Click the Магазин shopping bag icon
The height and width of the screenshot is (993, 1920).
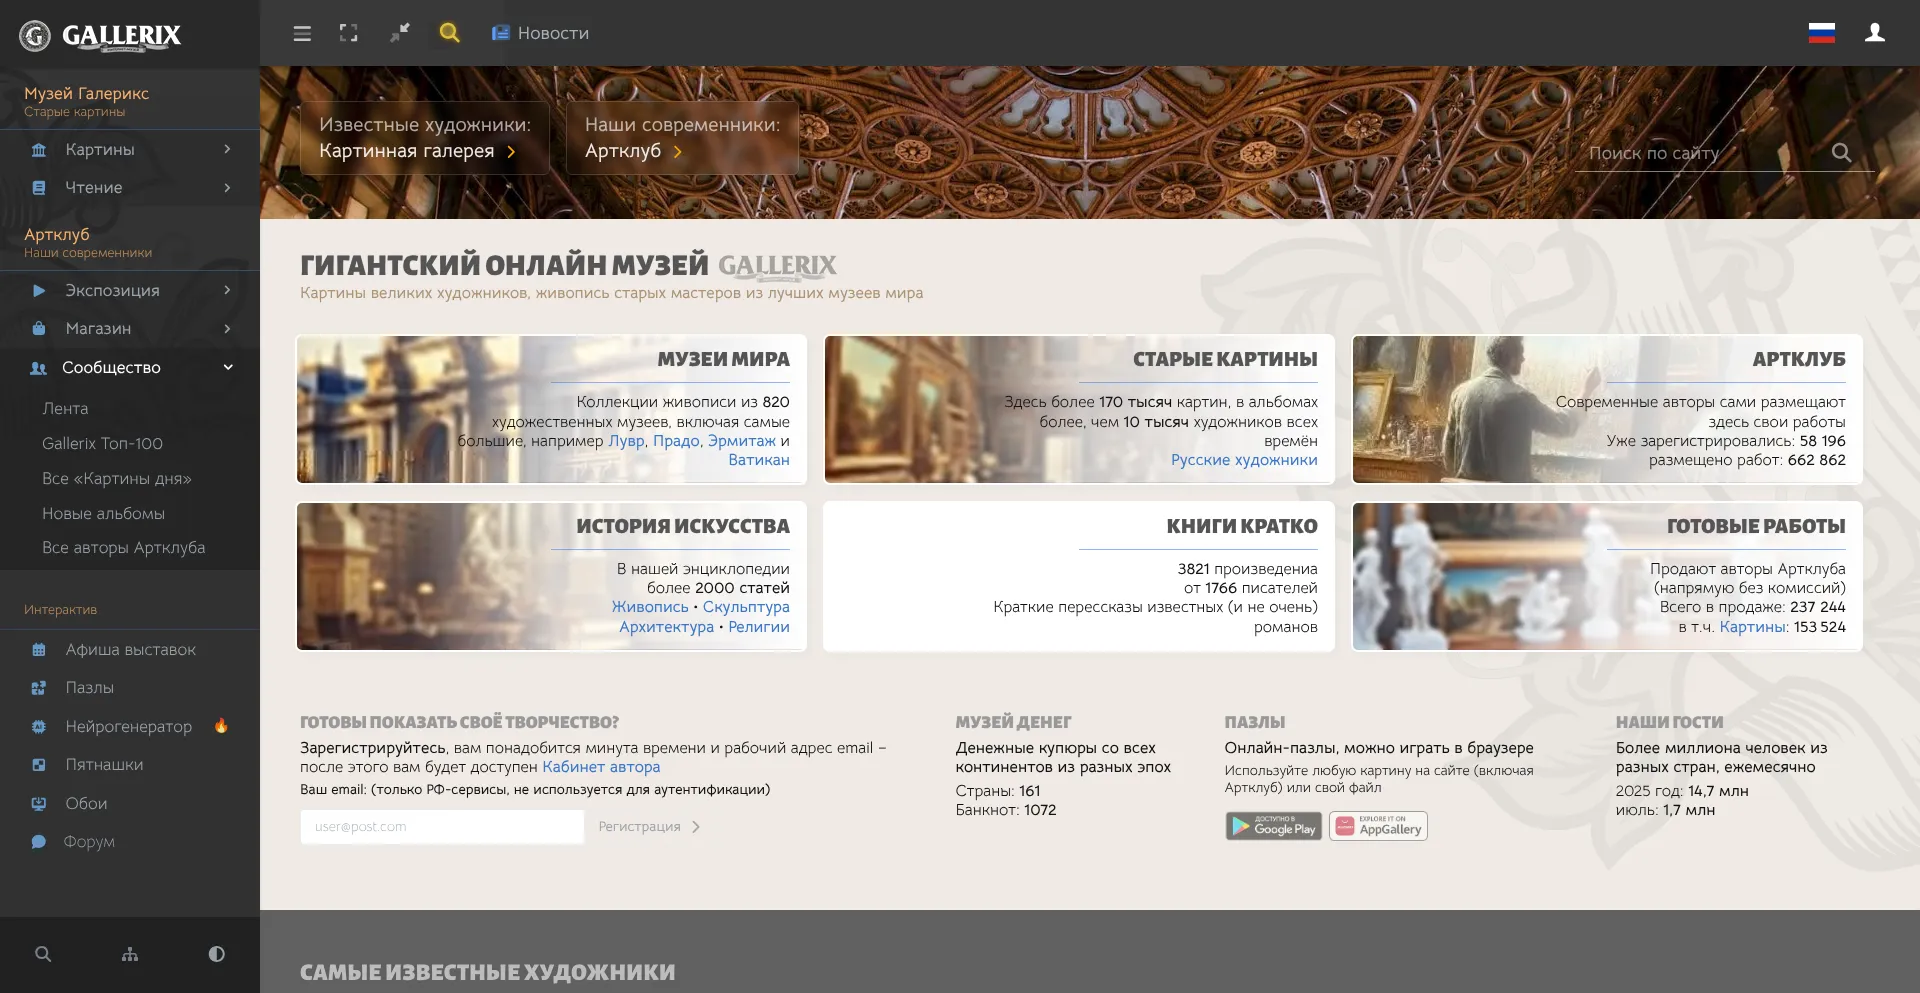(39, 328)
